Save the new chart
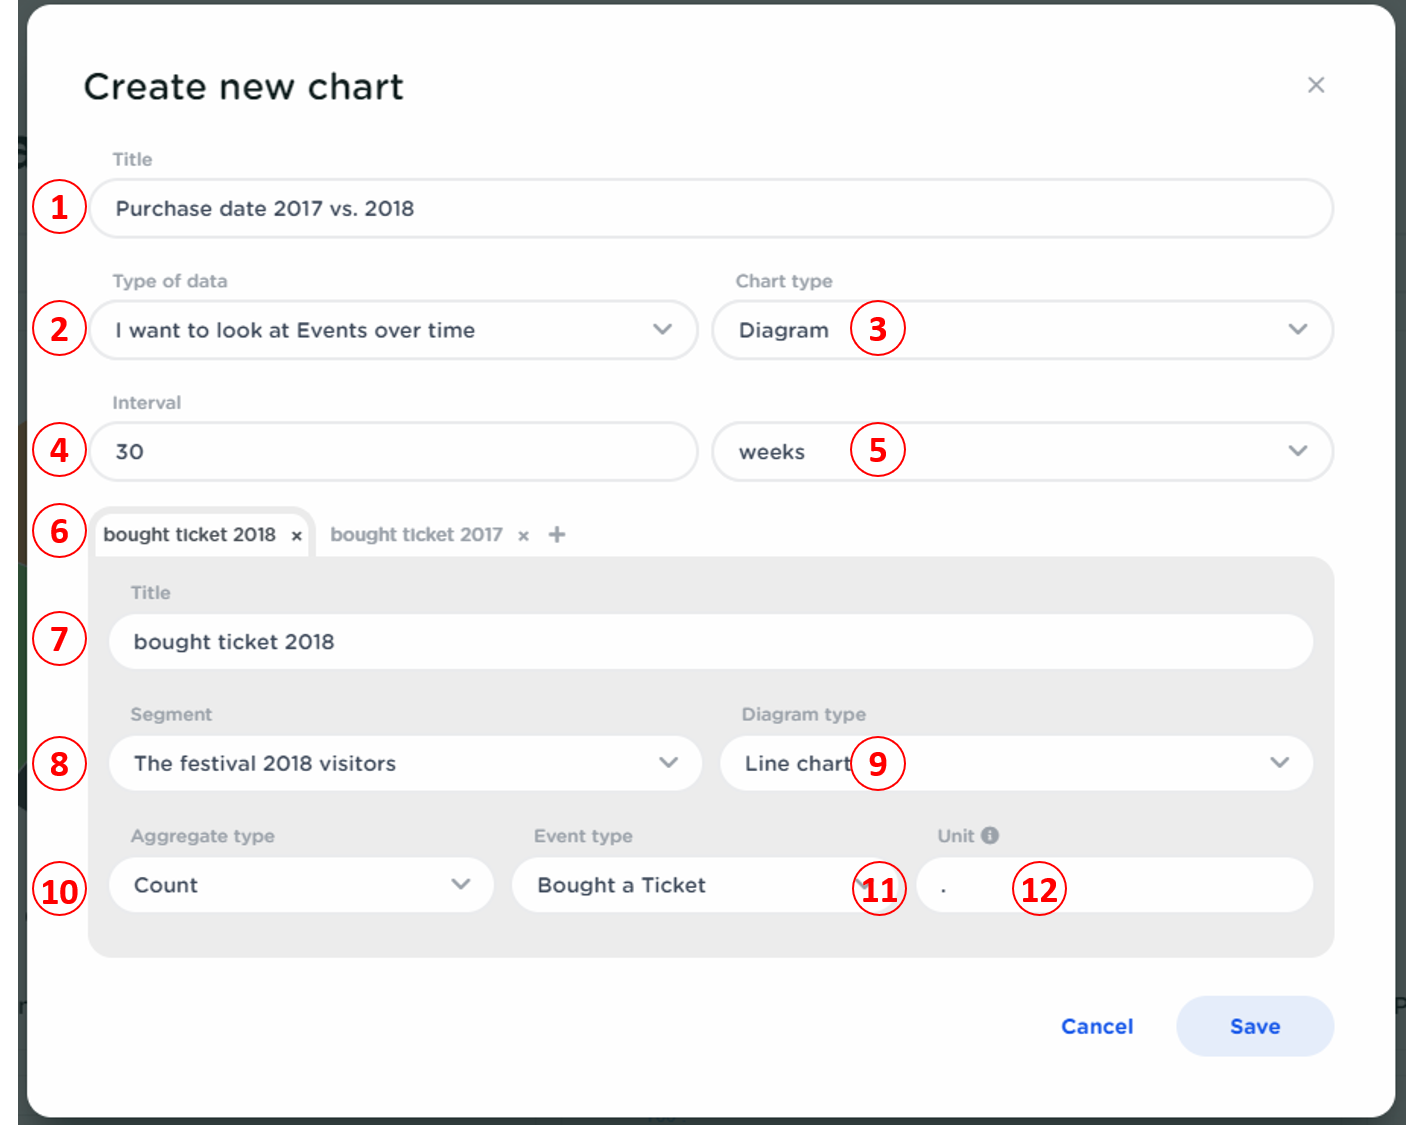The height and width of the screenshot is (1125, 1406). coord(1255,1026)
